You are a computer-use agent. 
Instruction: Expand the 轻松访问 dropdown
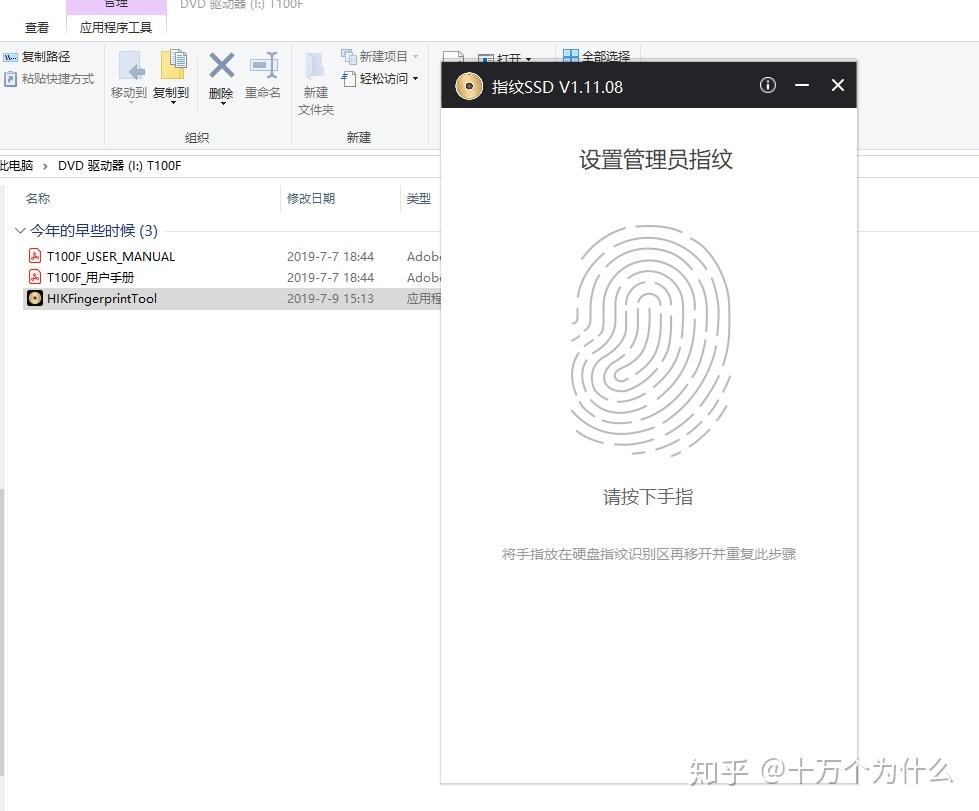380,79
